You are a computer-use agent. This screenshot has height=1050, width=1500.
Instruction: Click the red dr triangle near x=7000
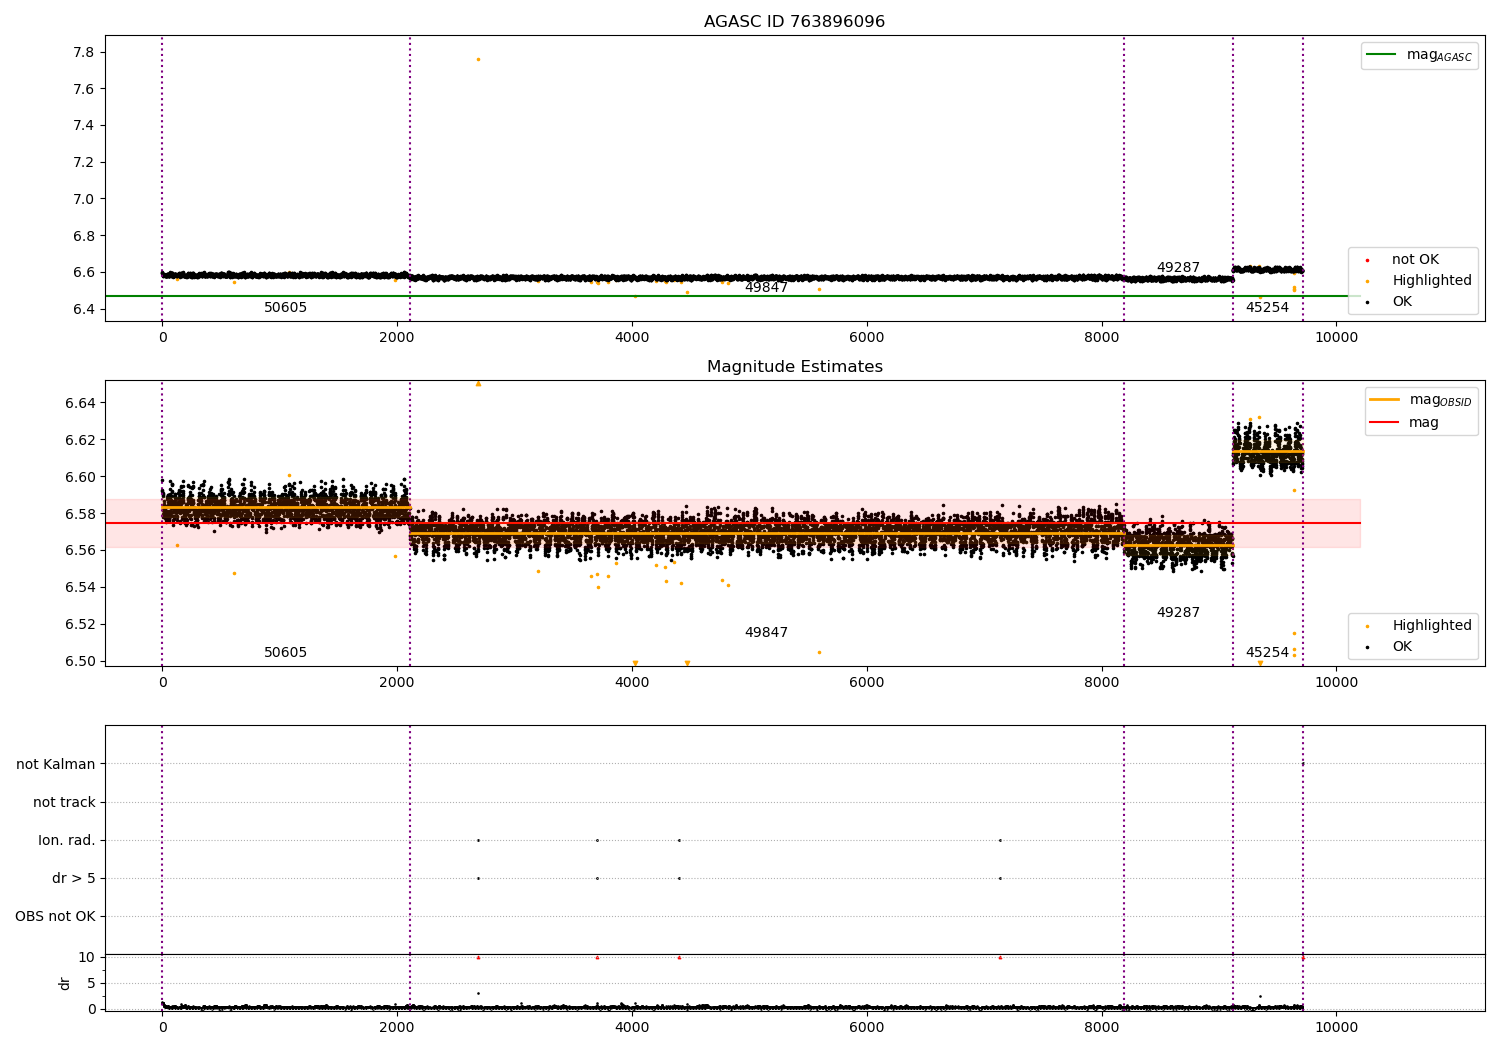pyautogui.click(x=1000, y=957)
